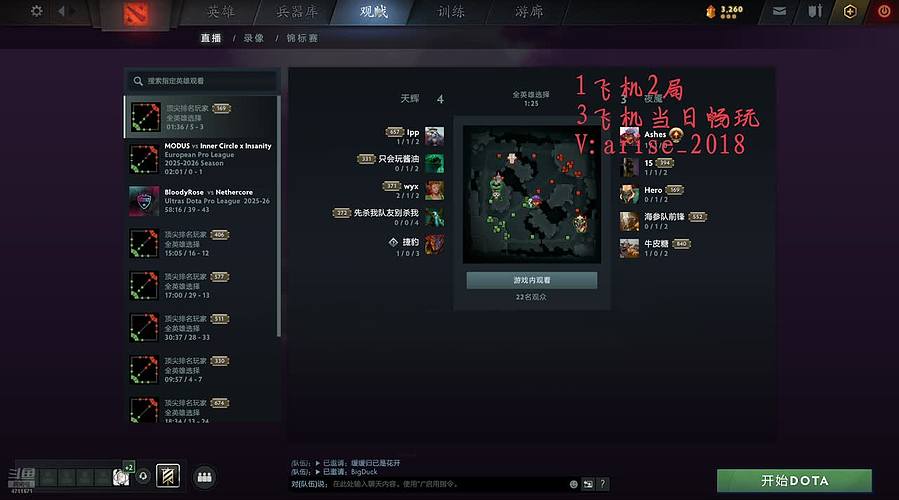The width and height of the screenshot is (899, 500).
Task: Click the 游戏内观看 watch in-game button
Action: tap(531, 280)
